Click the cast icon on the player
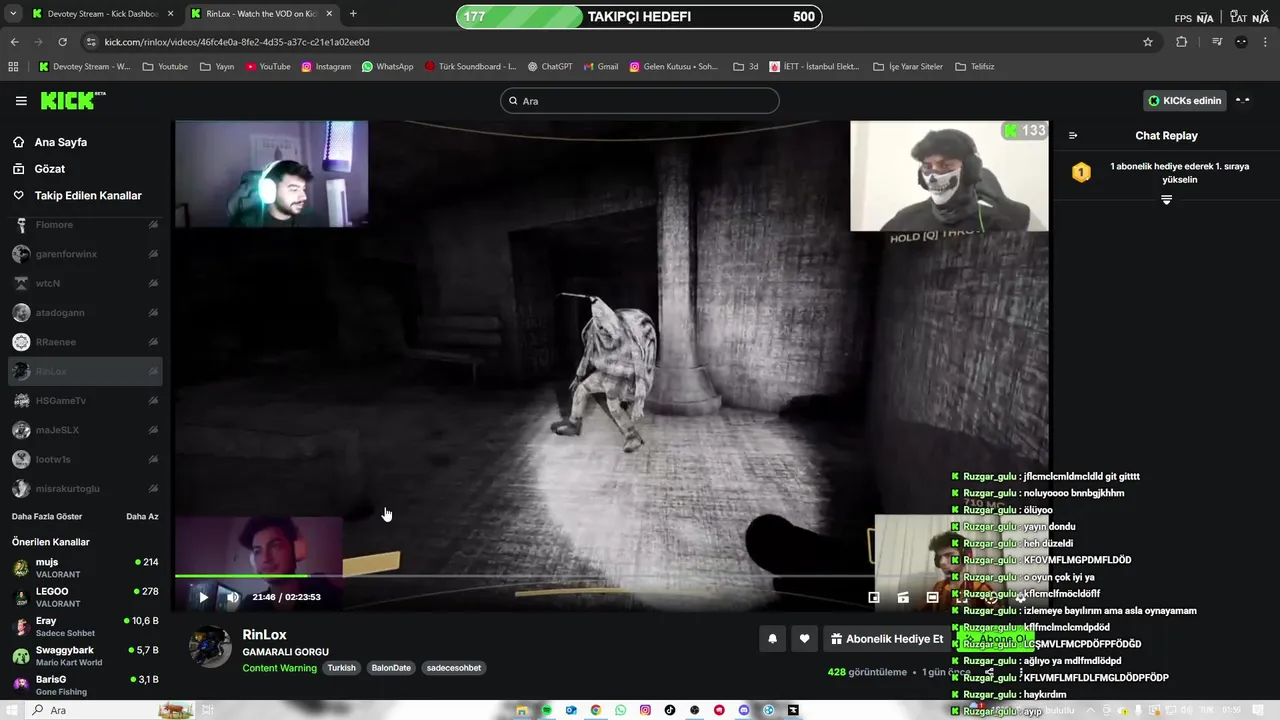 point(903,597)
